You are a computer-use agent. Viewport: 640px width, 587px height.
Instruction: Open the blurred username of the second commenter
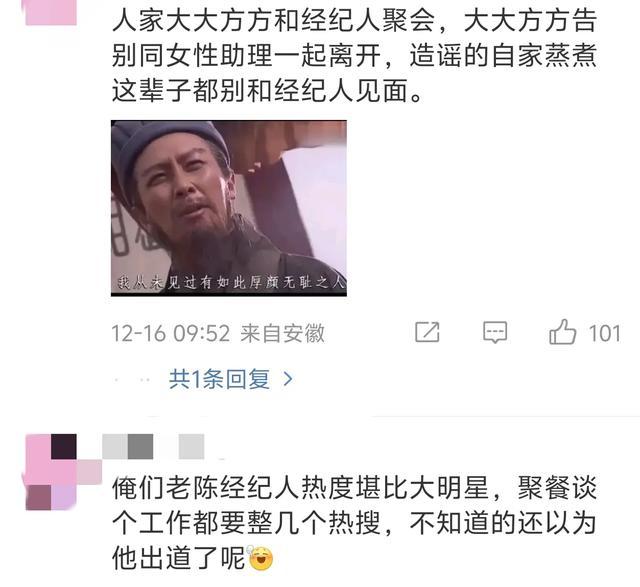coord(153,447)
